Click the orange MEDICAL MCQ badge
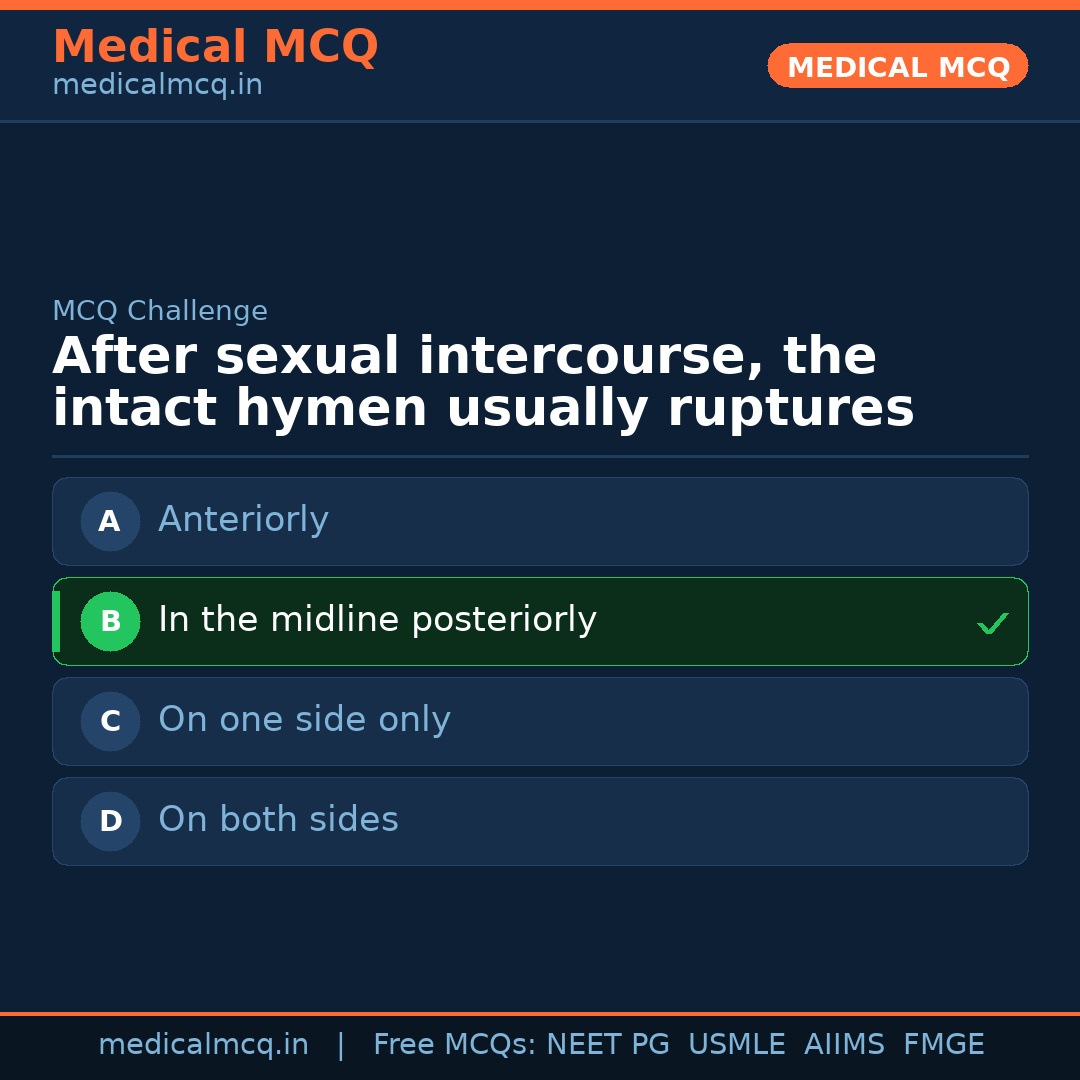Viewport: 1080px width, 1080px height. [x=897, y=66]
